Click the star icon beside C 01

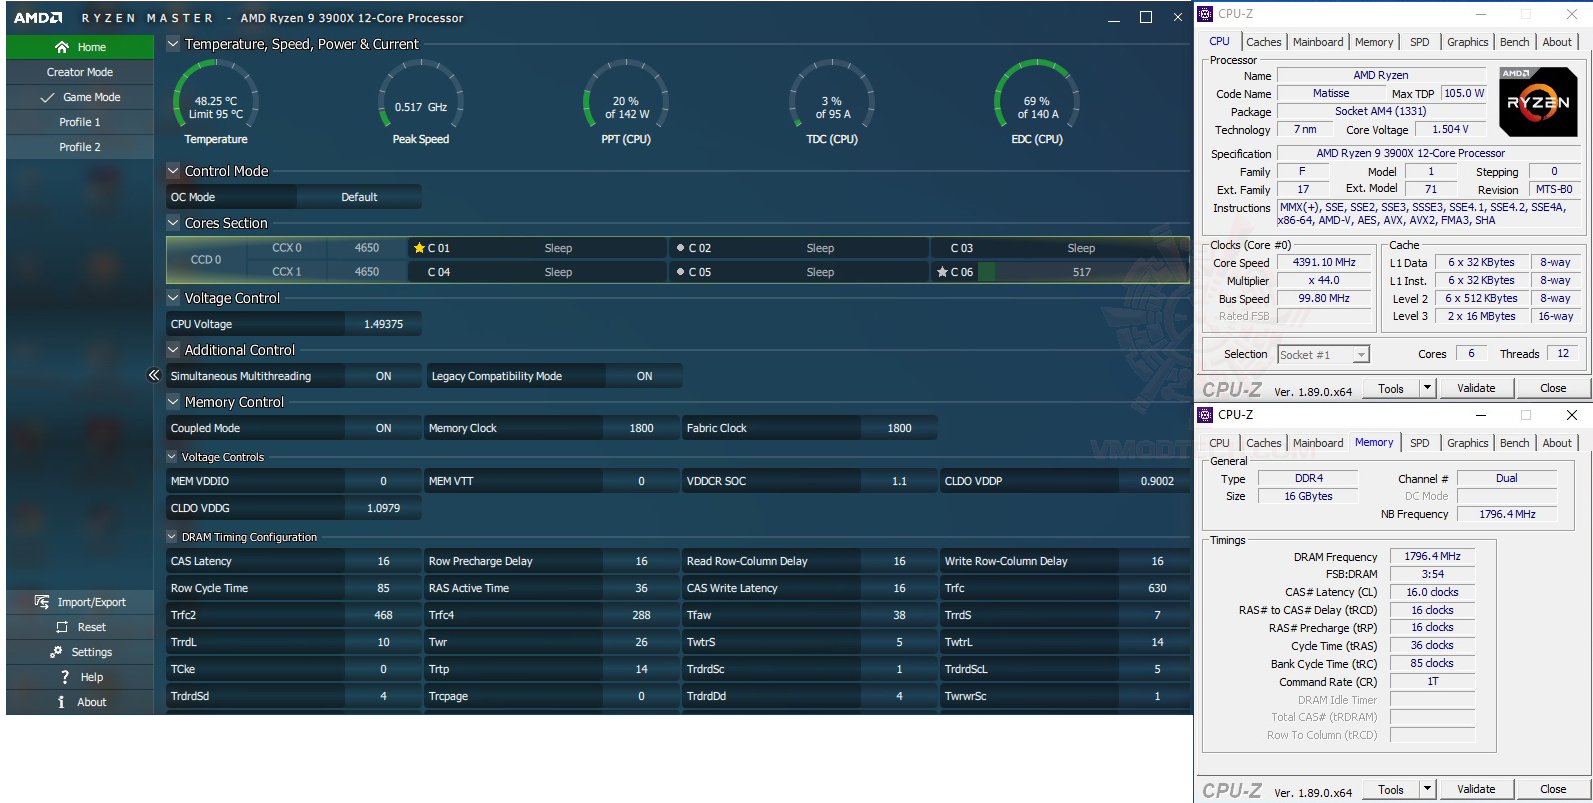(x=419, y=248)
